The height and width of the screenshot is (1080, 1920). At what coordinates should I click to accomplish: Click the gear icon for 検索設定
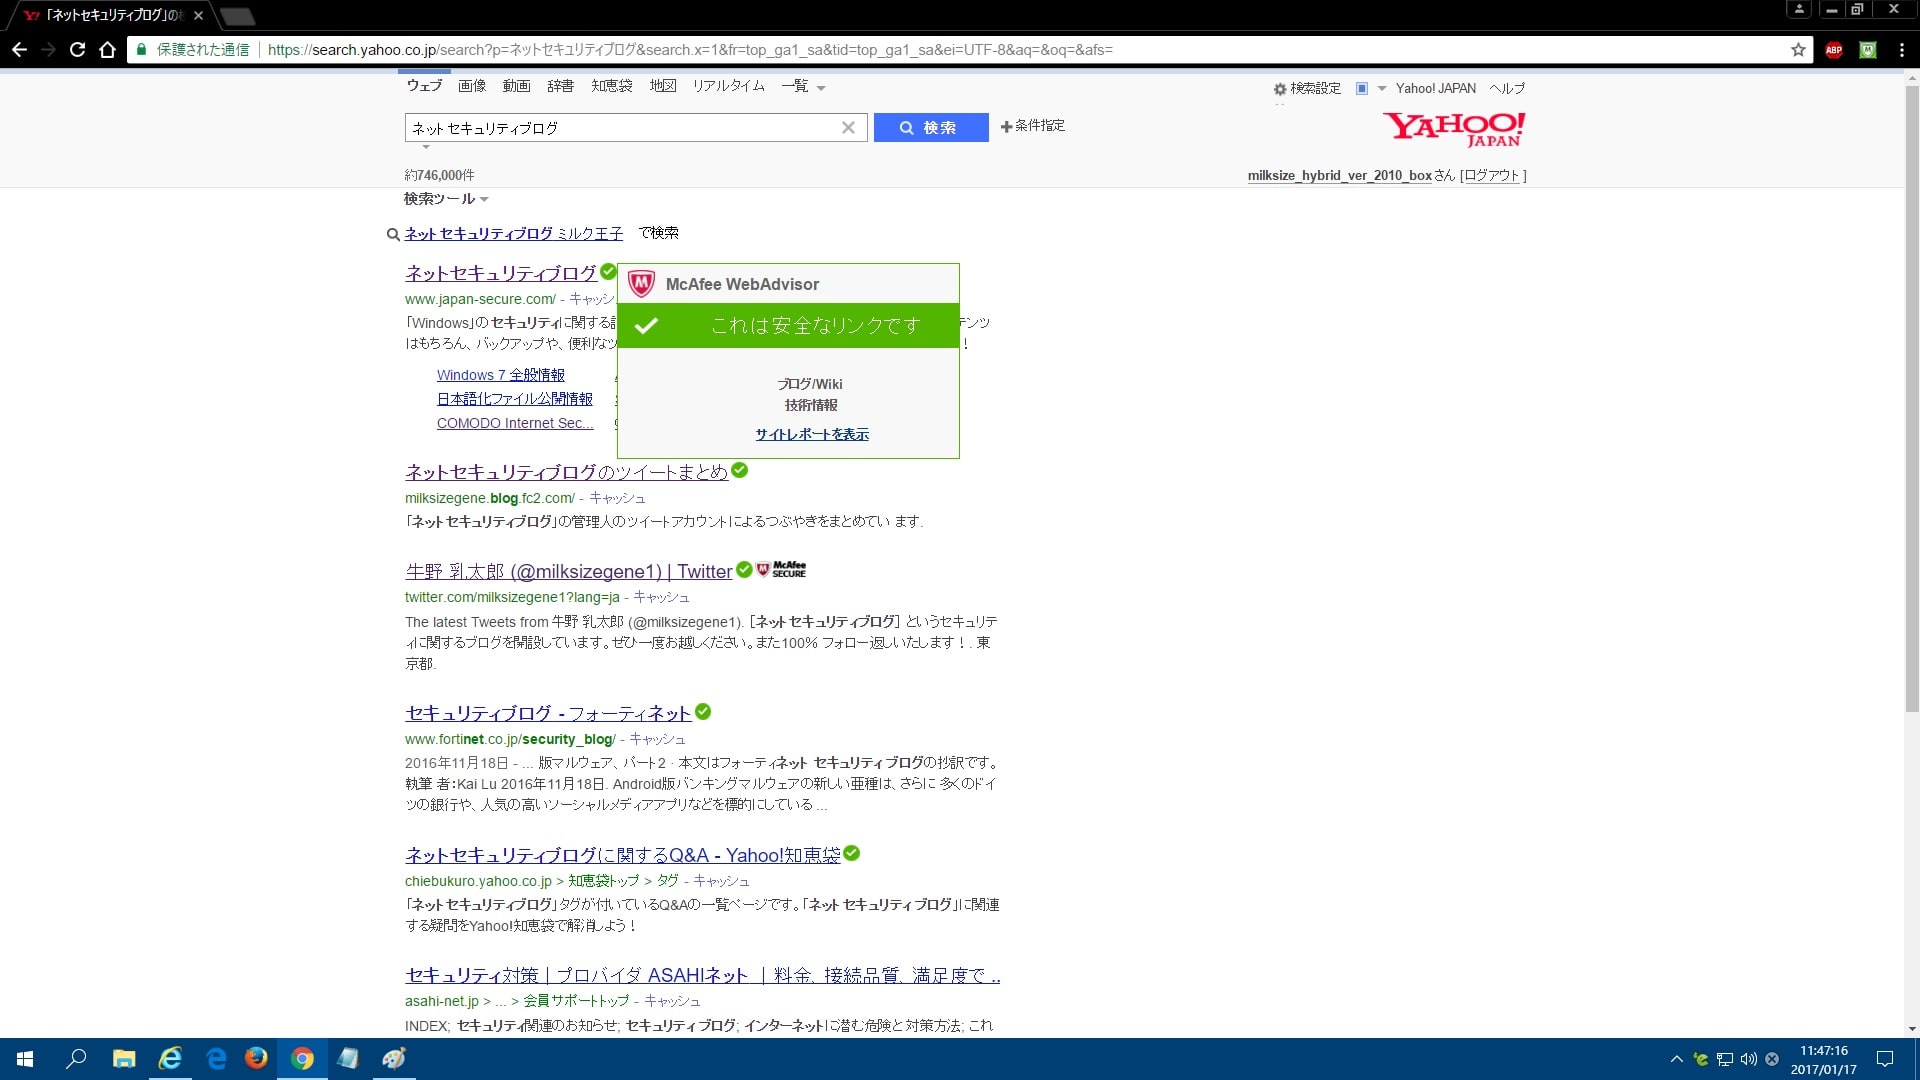[1279, 89]
